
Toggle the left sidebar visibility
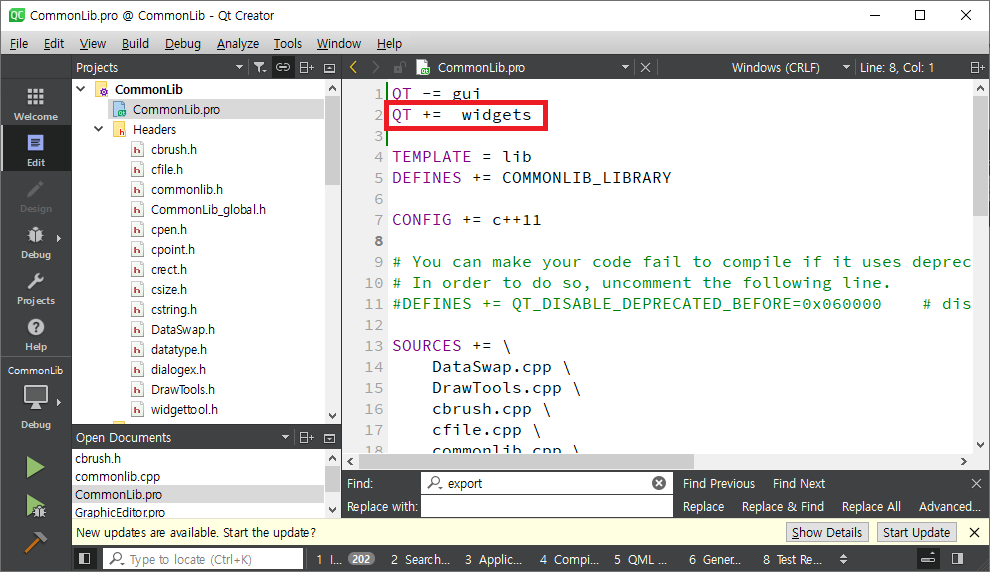(84, 559)
